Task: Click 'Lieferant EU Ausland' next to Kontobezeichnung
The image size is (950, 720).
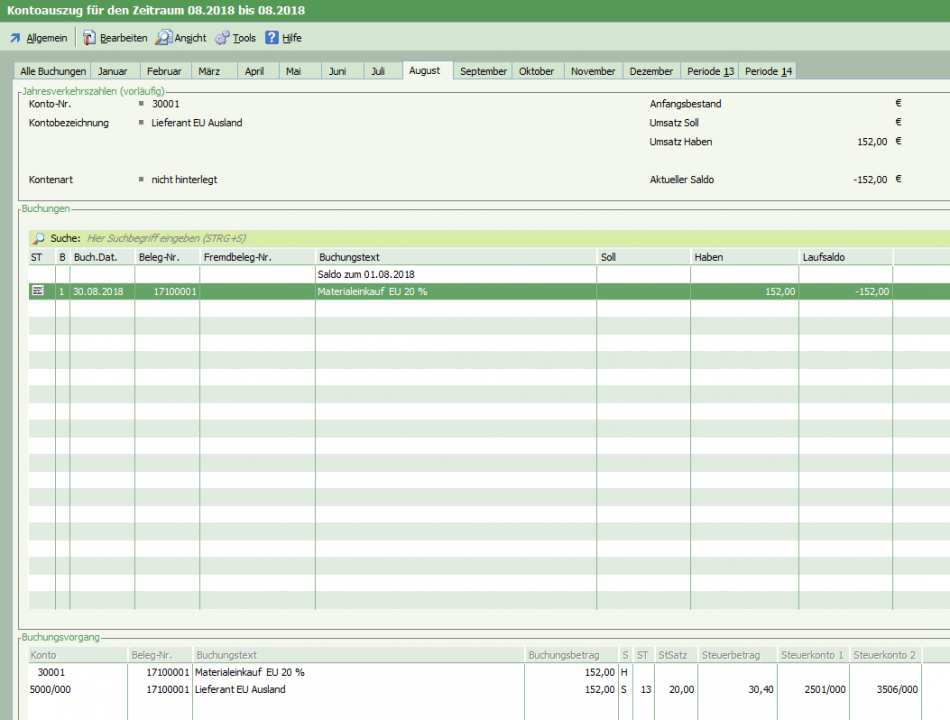Action: point(197,122)
